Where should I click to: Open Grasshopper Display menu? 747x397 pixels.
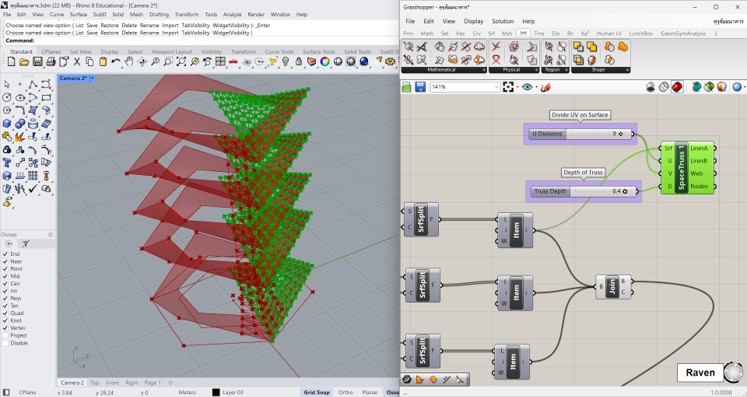pos(474,21)
